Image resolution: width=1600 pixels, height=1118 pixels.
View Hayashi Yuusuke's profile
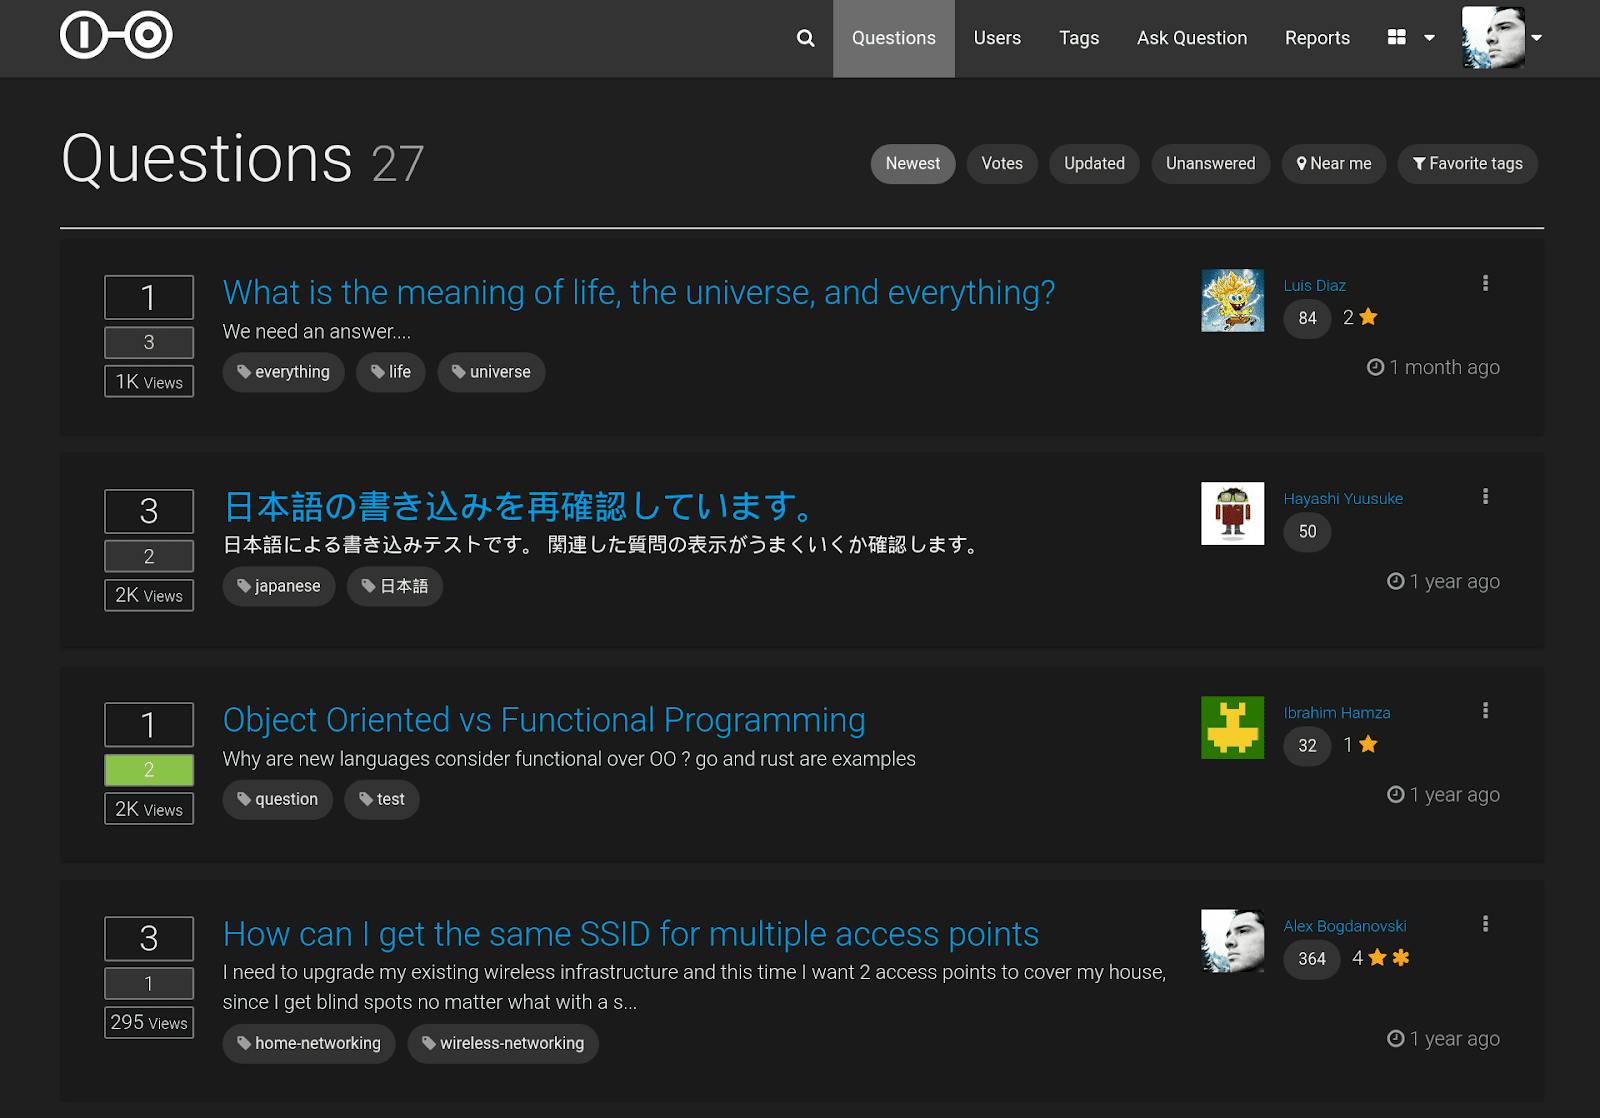click(x=1343, y=498)
